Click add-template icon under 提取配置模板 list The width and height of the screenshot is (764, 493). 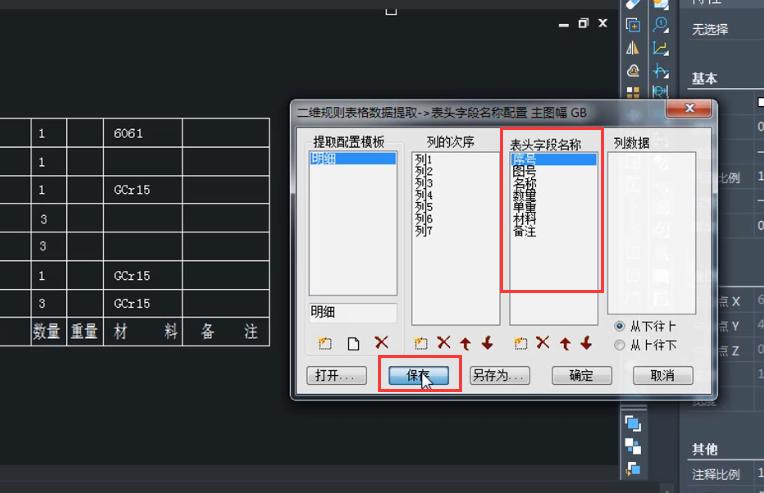(325, 343)
